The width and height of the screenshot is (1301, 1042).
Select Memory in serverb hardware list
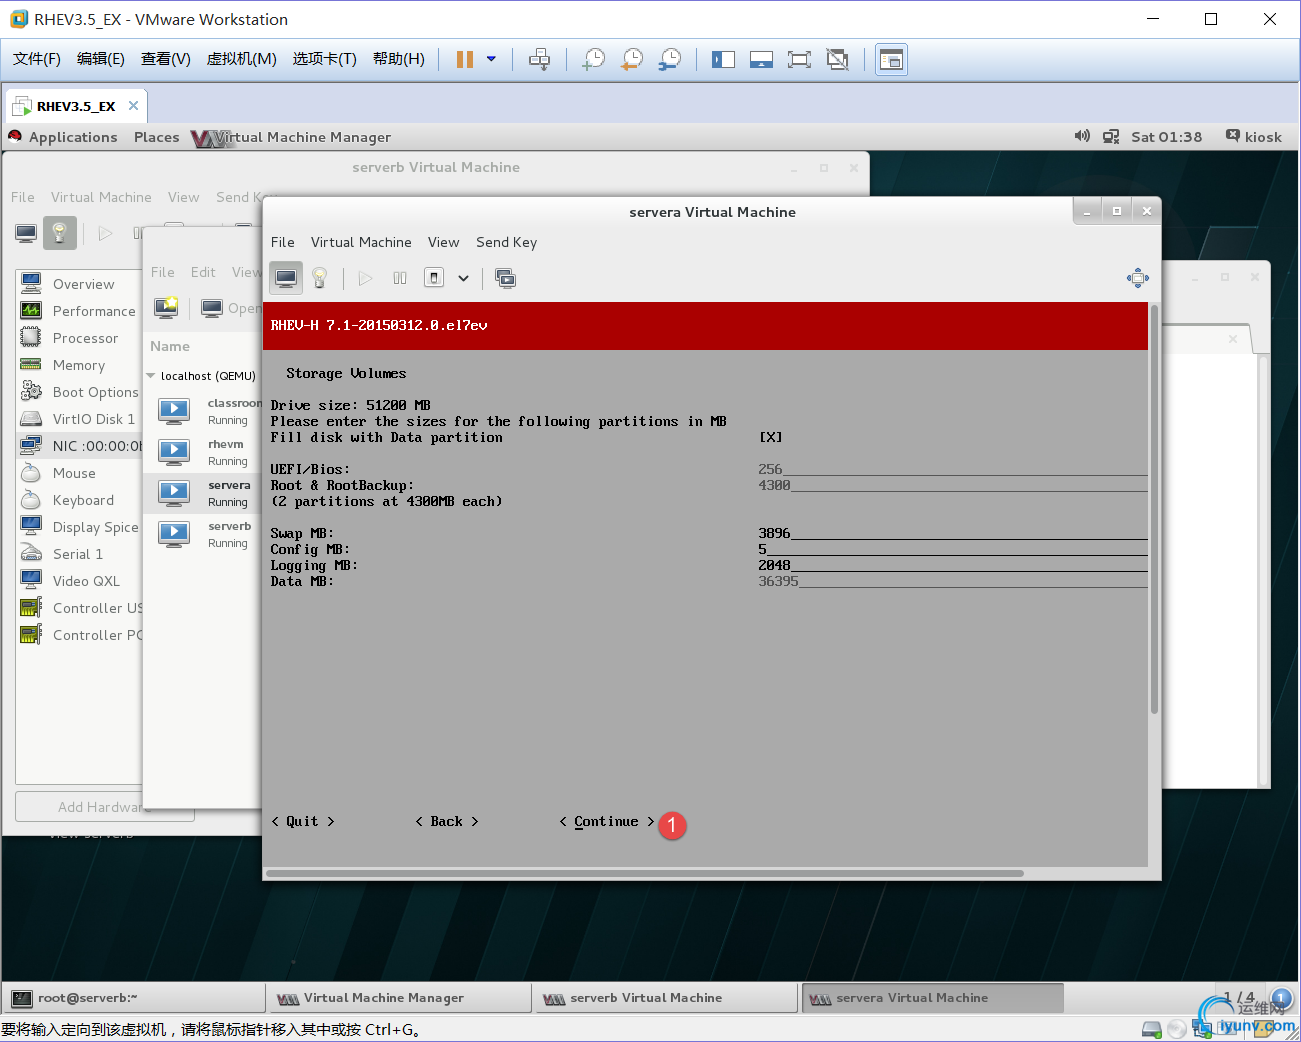coord(80,365)
